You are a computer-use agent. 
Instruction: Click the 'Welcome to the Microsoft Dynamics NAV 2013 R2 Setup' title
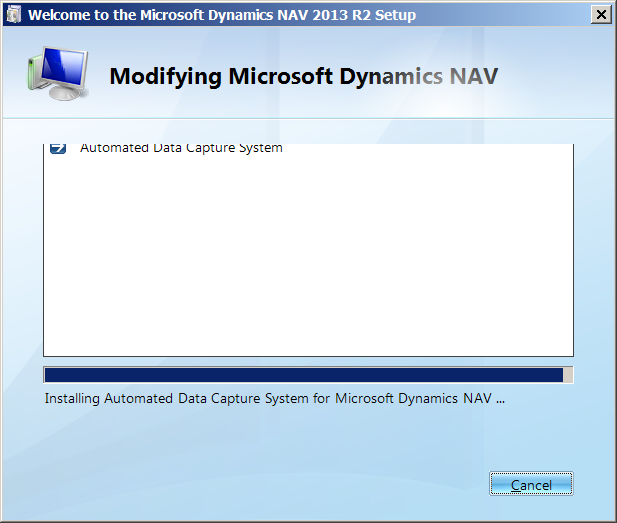[222, 15]
